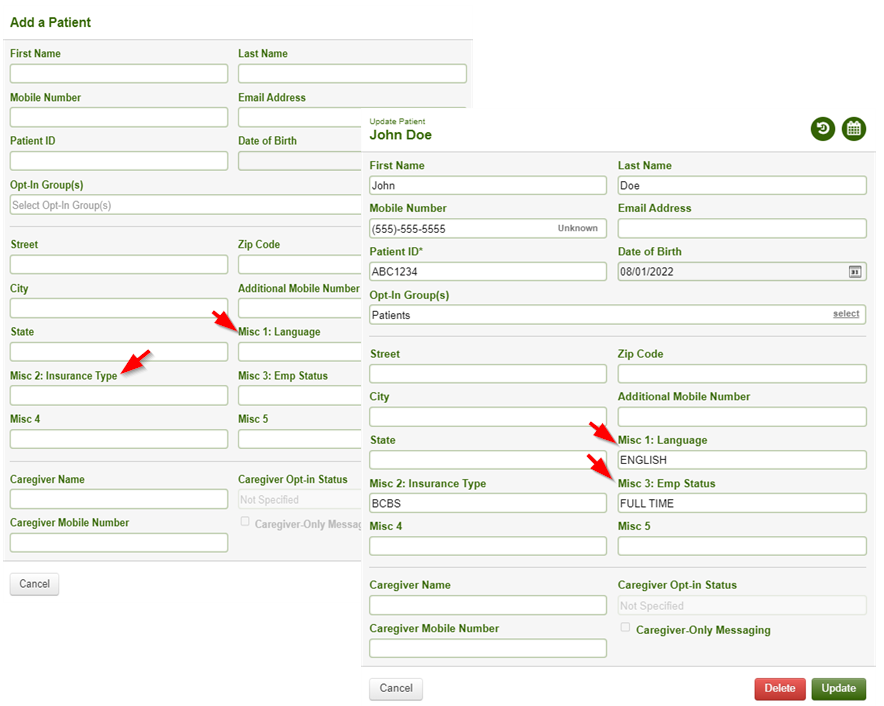The width and height of the screenshot is (884, 706).
Task: Click the green Update button
Action: 838,689
